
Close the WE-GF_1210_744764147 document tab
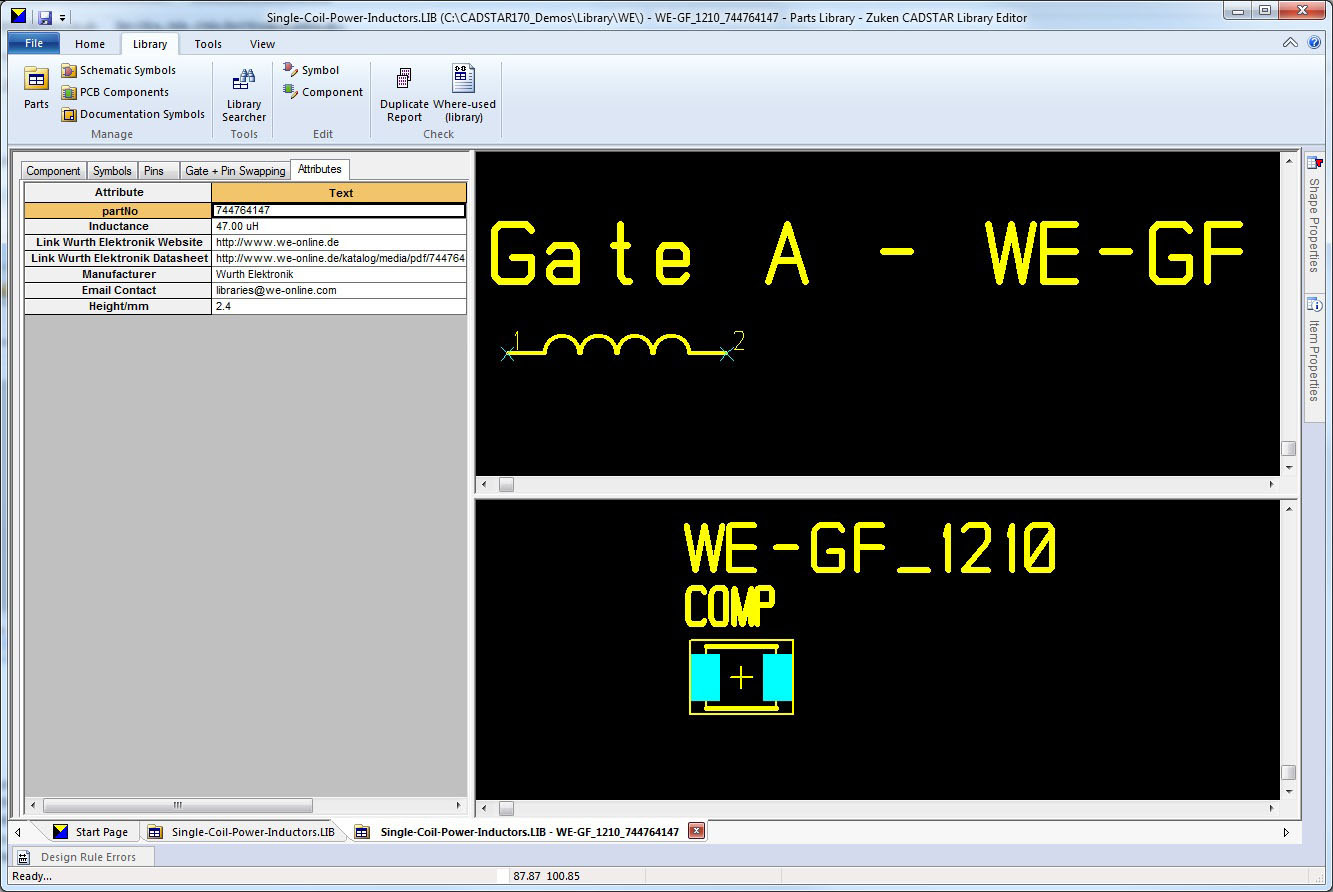click(x=696, y=831)
